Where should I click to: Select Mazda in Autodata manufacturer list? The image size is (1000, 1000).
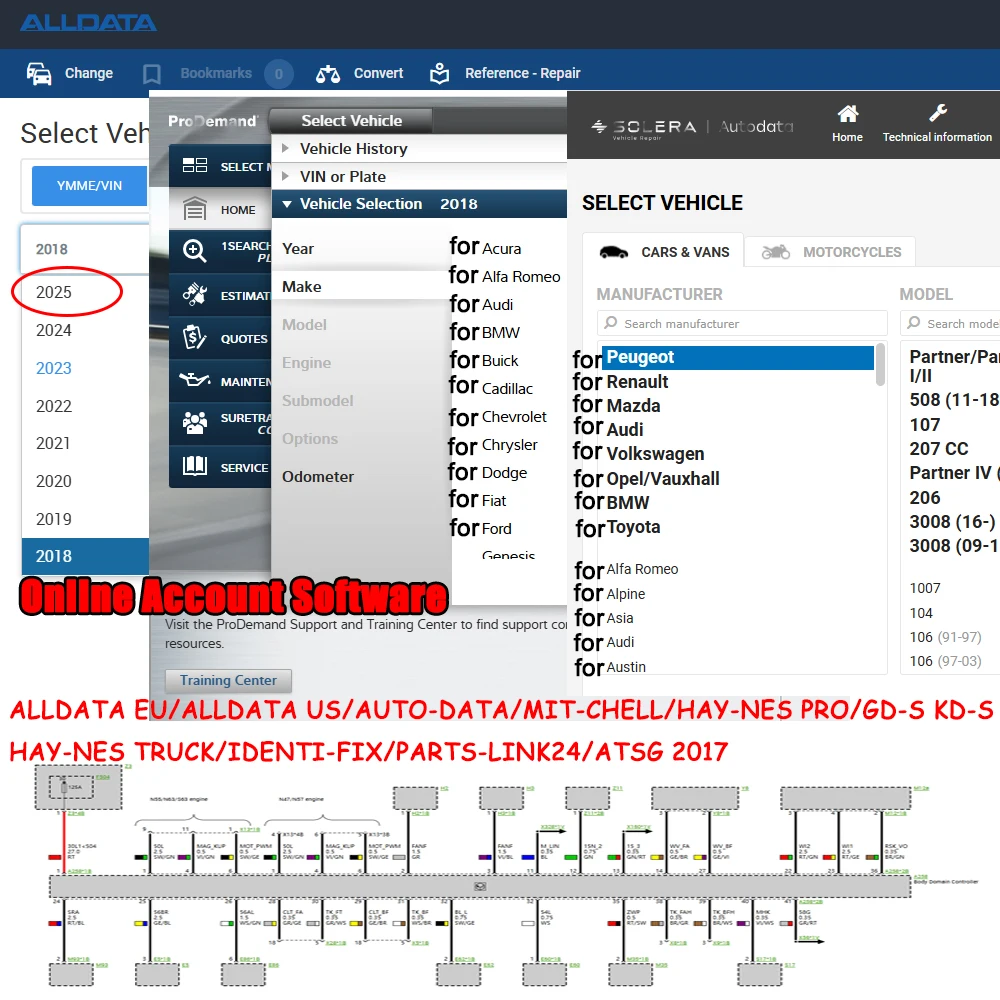coord(633,406)
